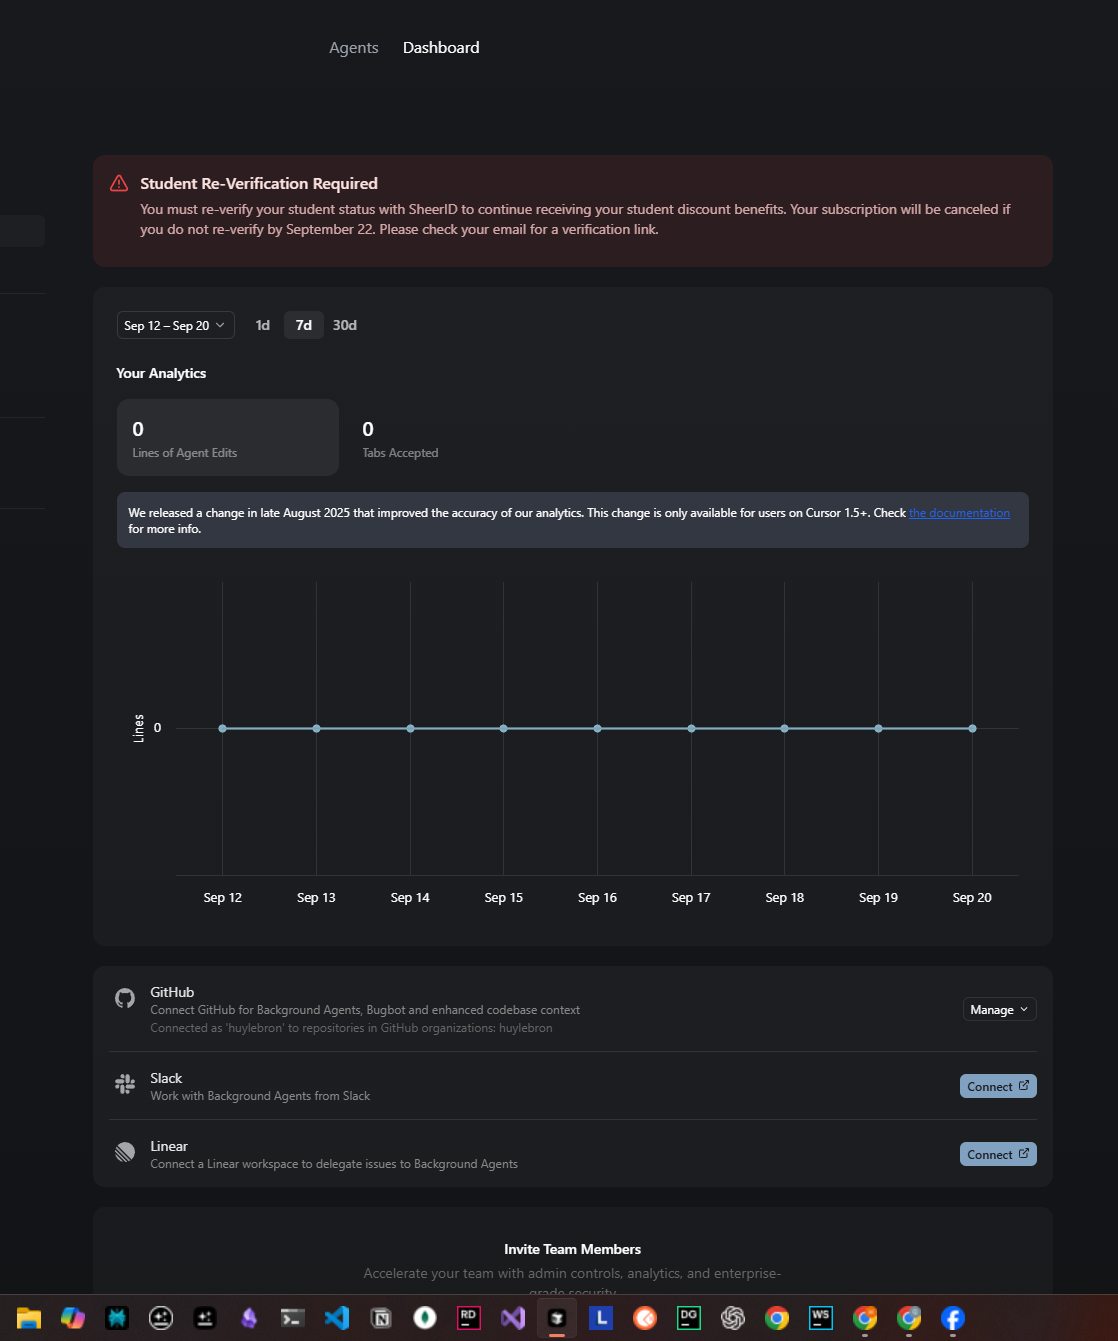1118x1341 pixels.
Task: Open the Terminal taskbar icon
Action: click(x=293, y=1318)
